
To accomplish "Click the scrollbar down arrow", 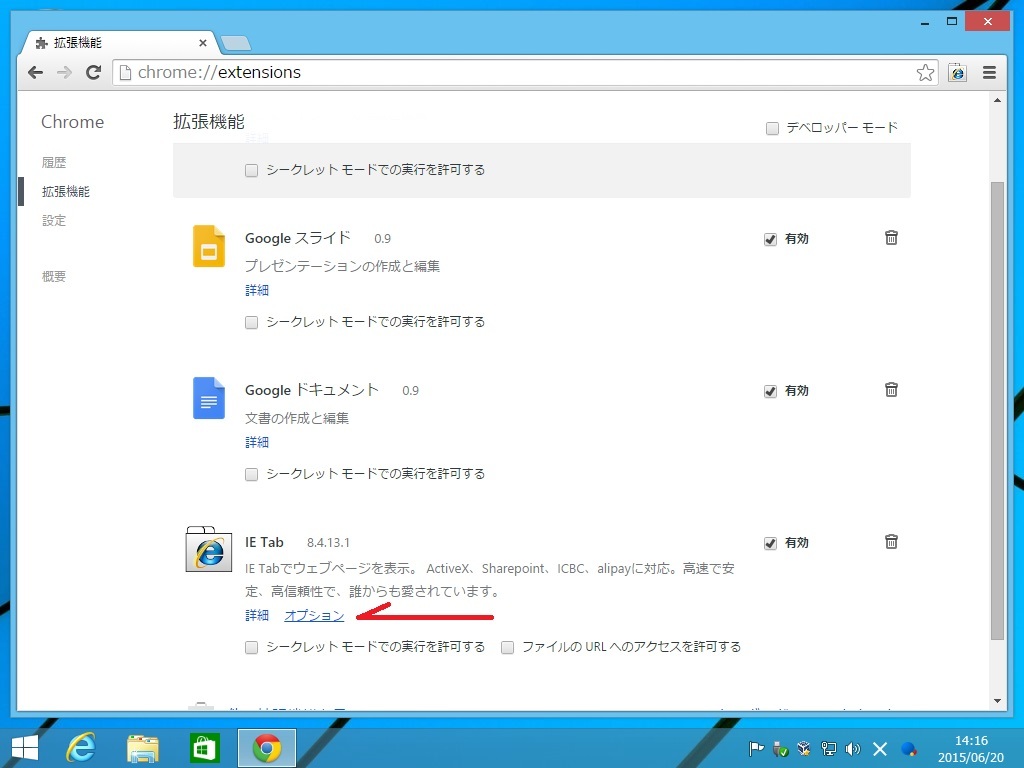I will (997, 701).
